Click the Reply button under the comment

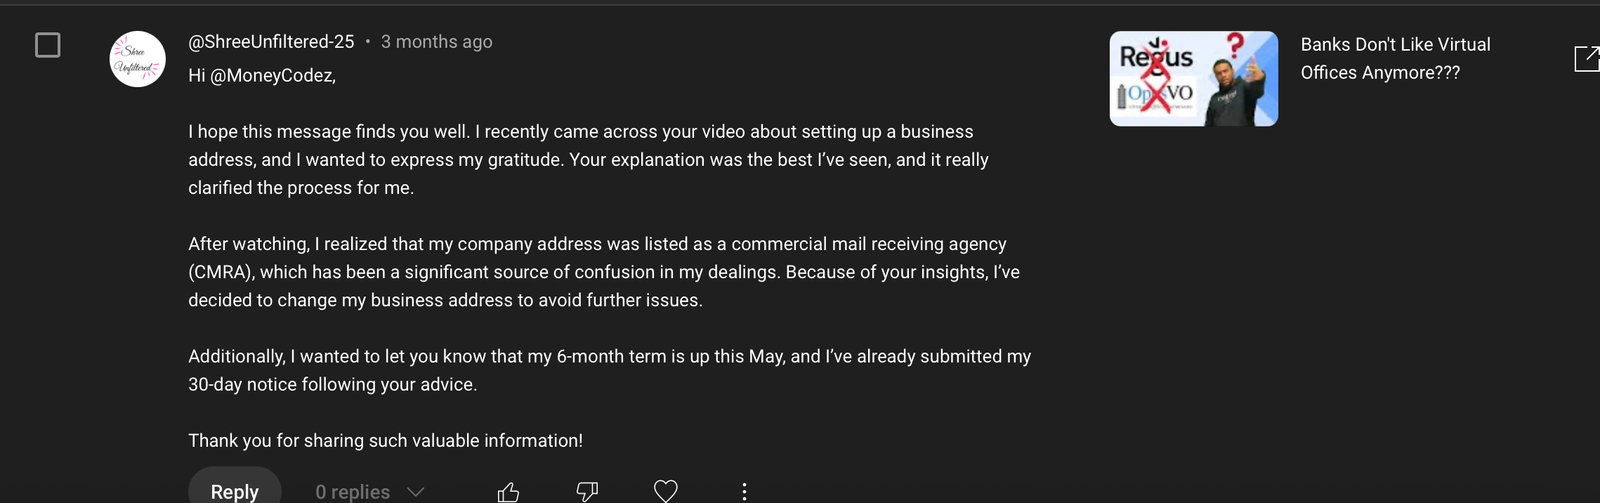(235, 491)
